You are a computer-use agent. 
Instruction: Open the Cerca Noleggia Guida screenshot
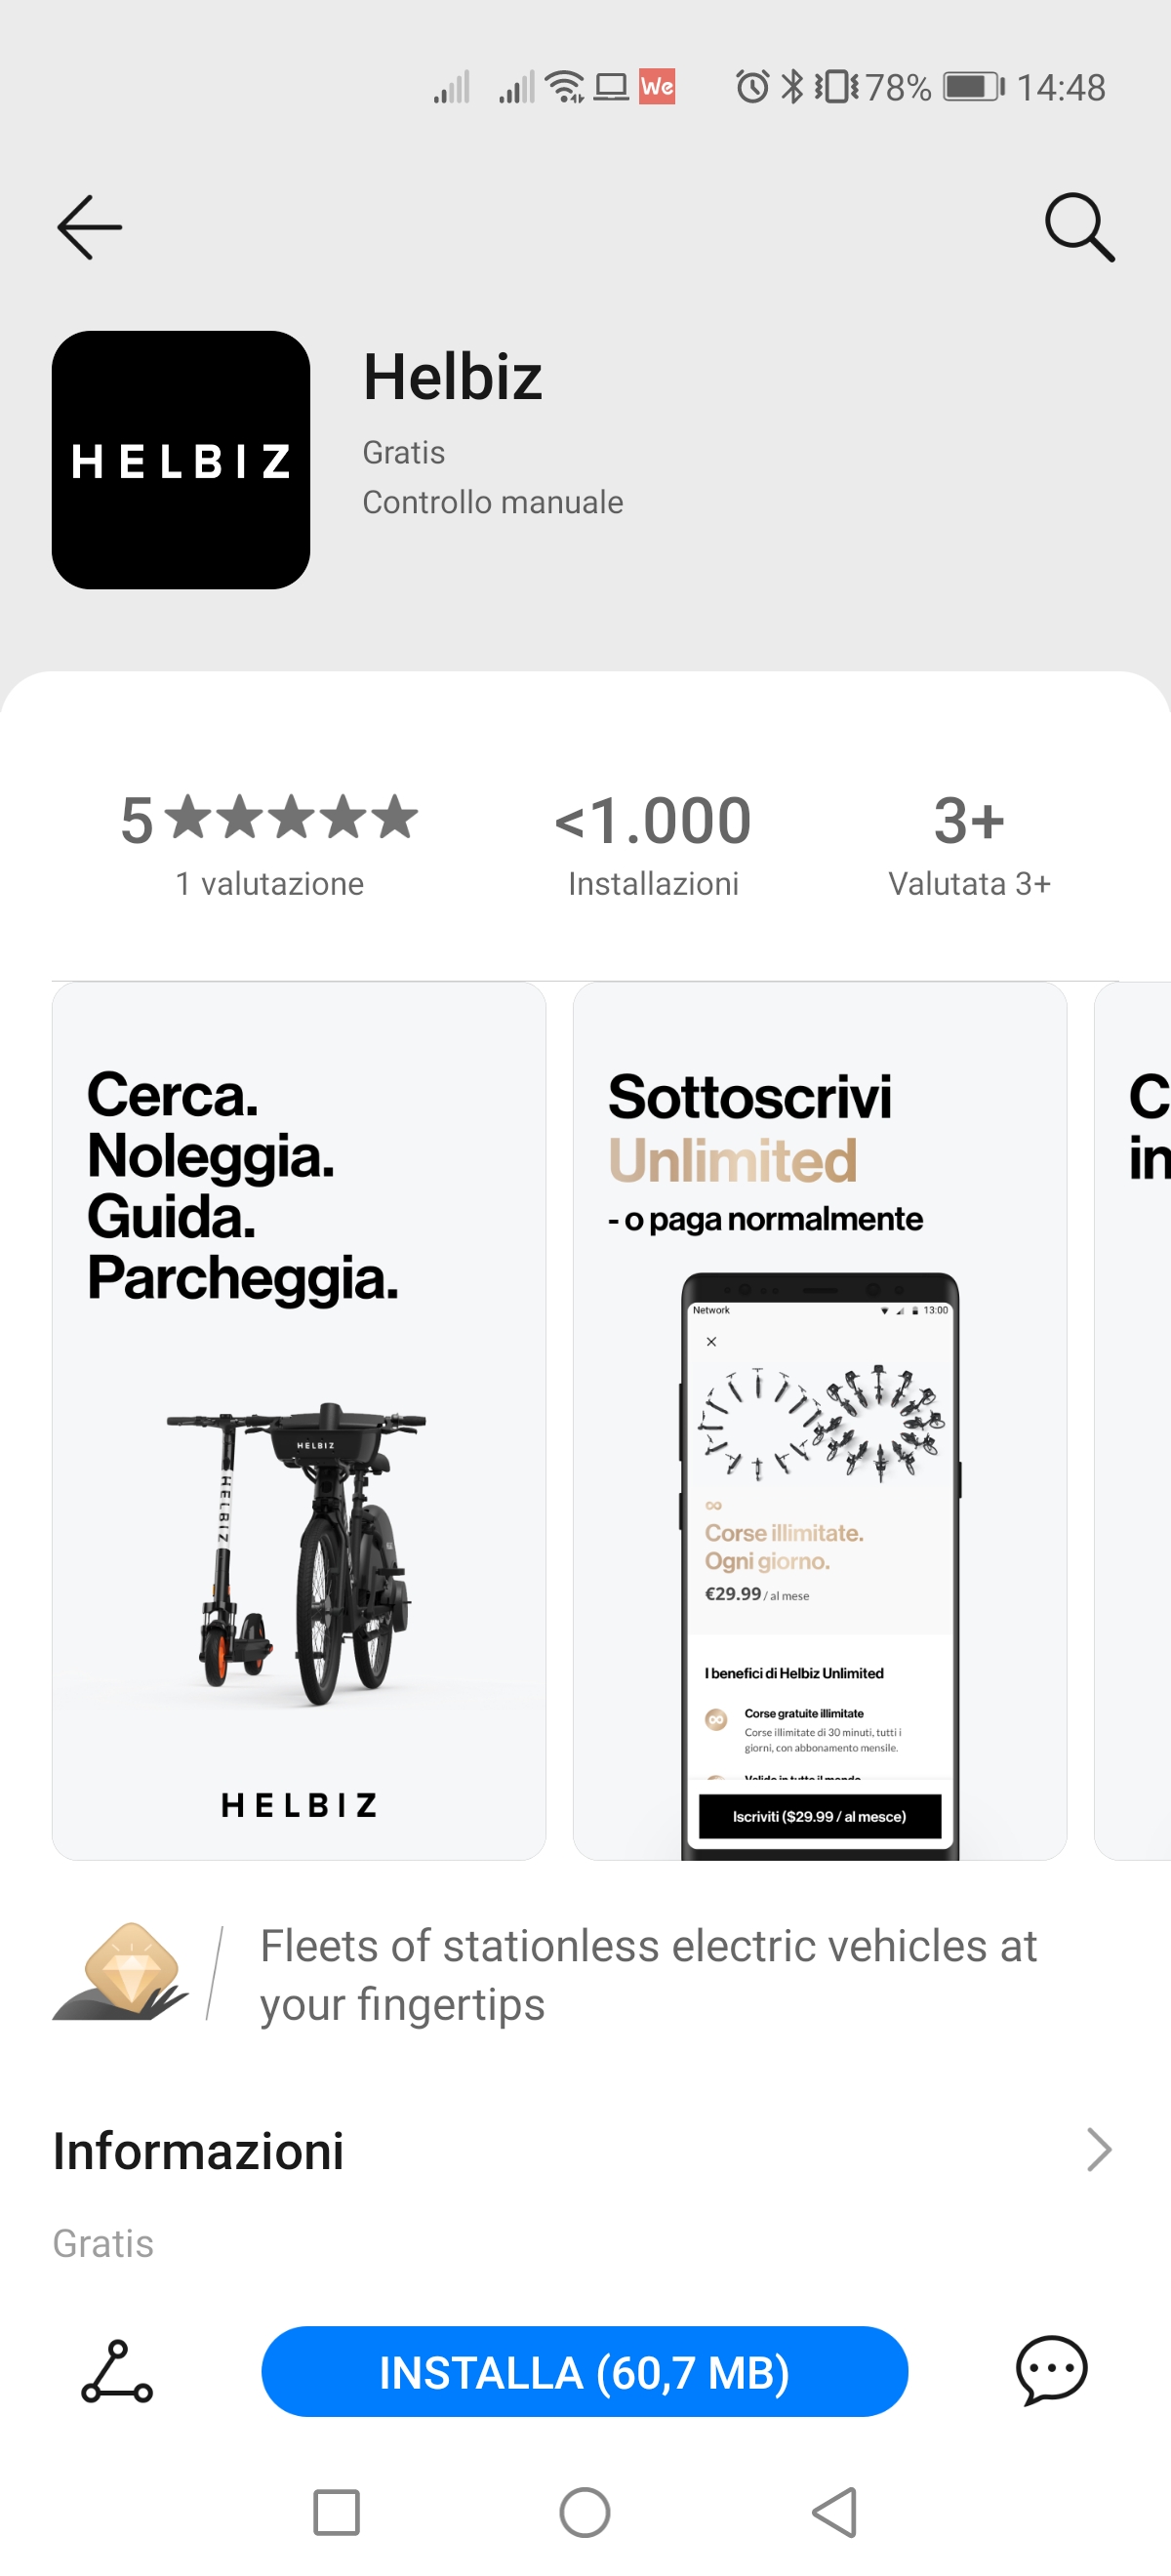click(x=299, y=1420)
